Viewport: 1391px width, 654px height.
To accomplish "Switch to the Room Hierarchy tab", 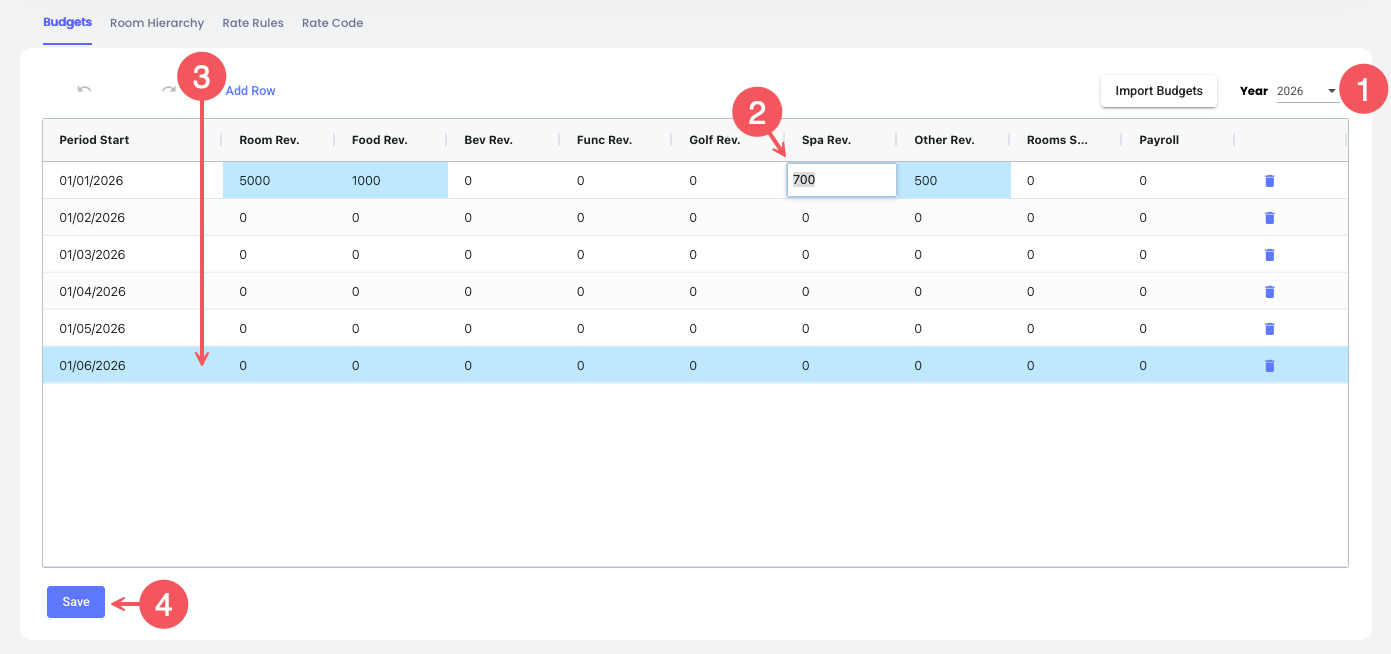I will pyautogui.click(x=157, y=23).
